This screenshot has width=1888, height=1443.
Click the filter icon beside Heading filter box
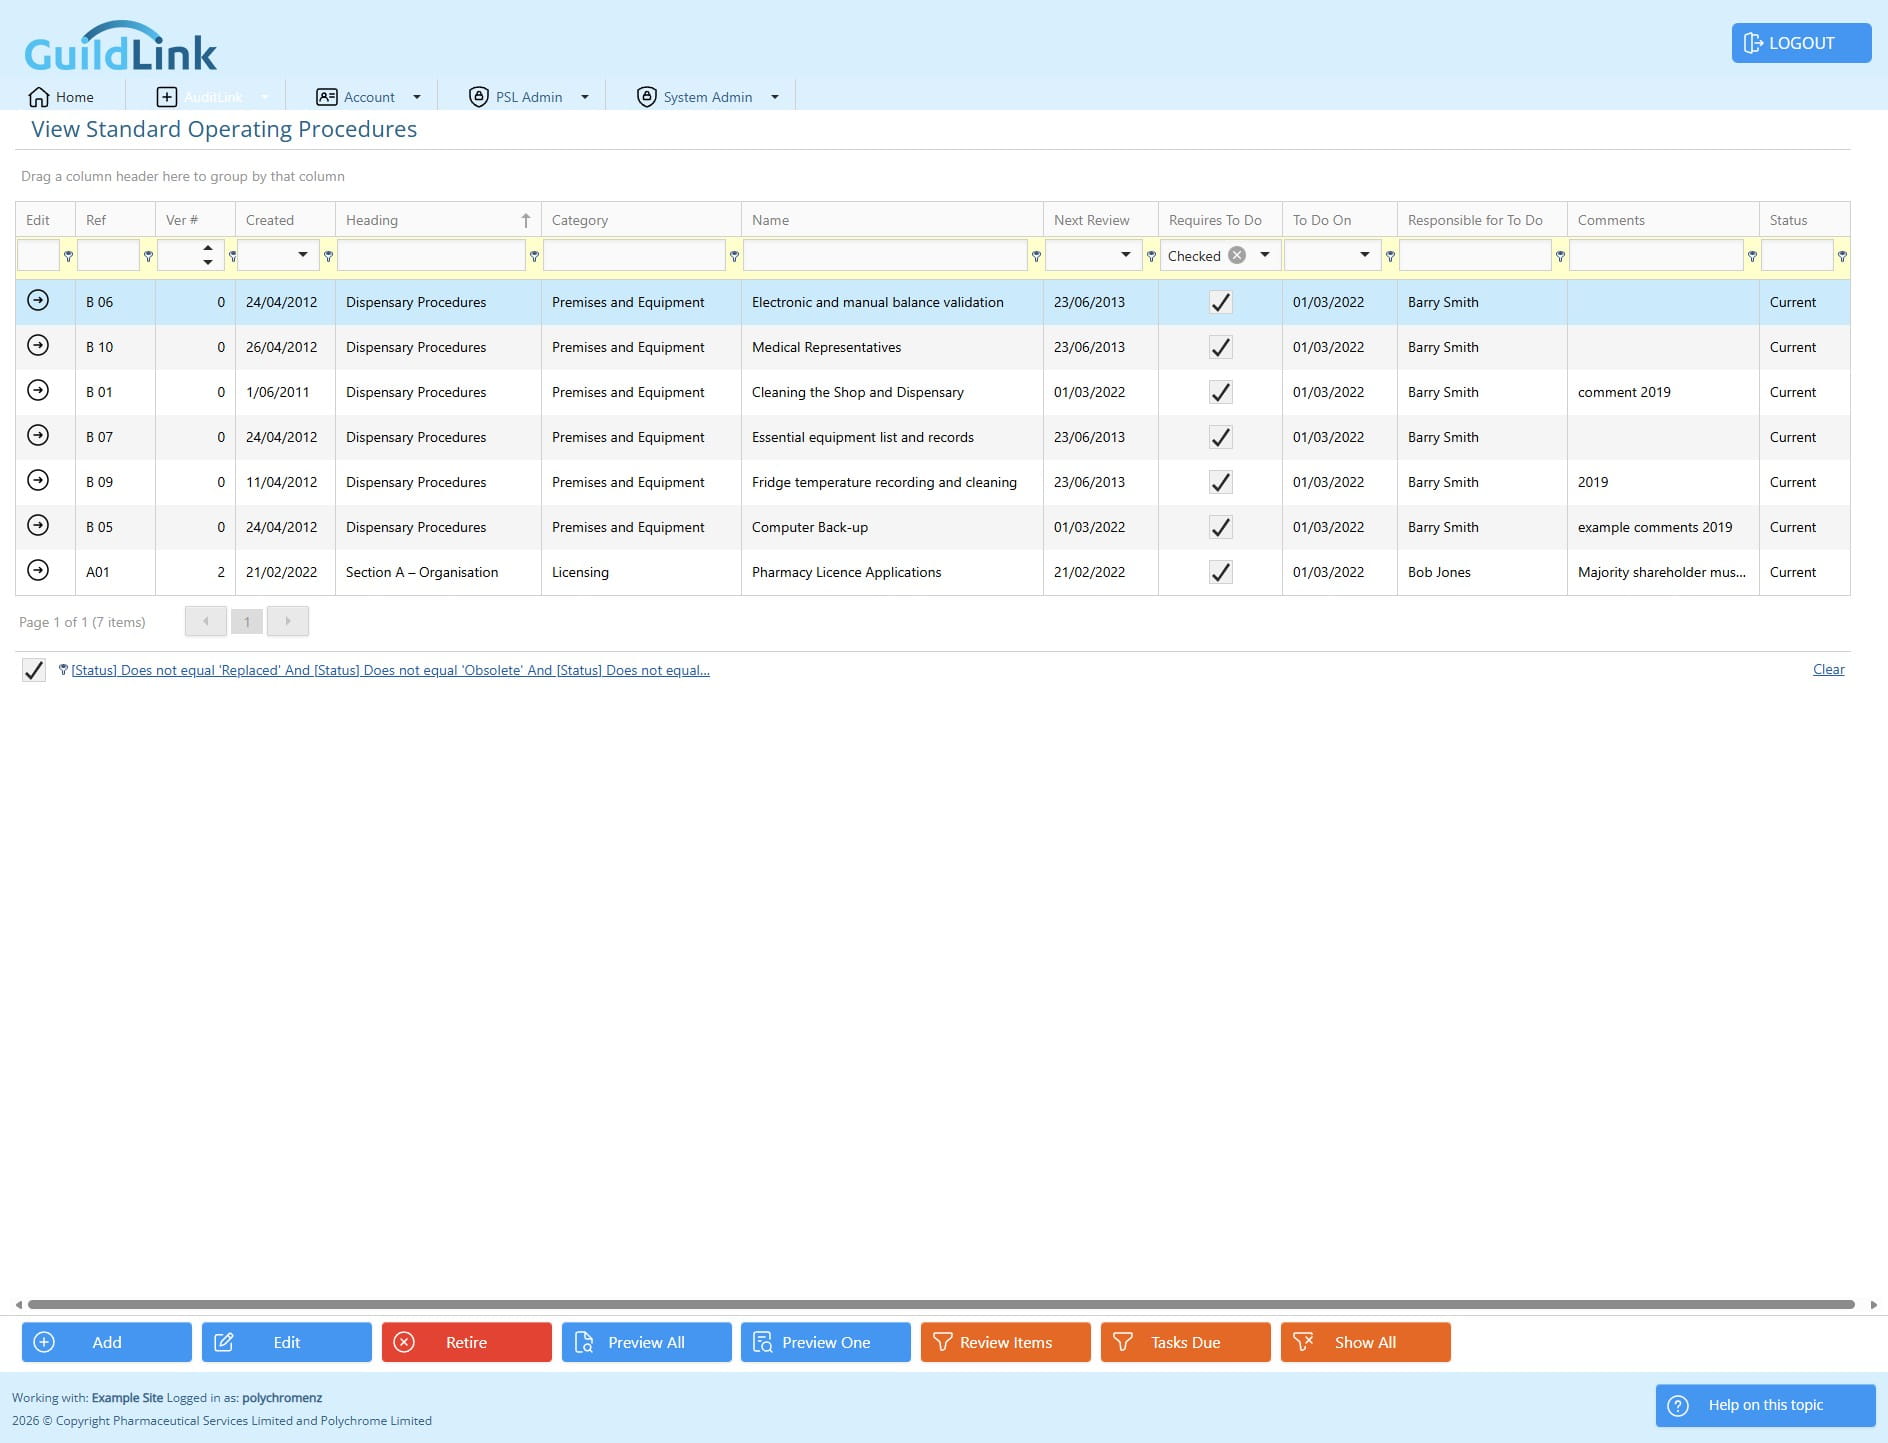pyautogui.click(x=534, y=256)
